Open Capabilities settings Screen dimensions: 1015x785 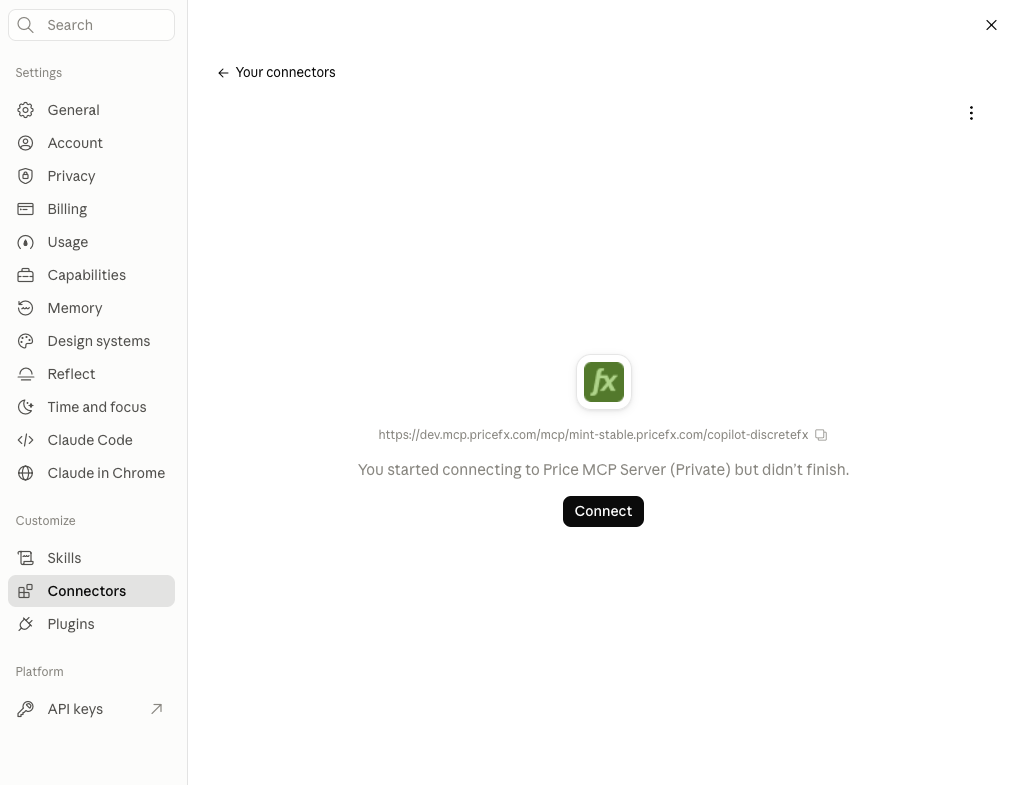pos(91,275)
